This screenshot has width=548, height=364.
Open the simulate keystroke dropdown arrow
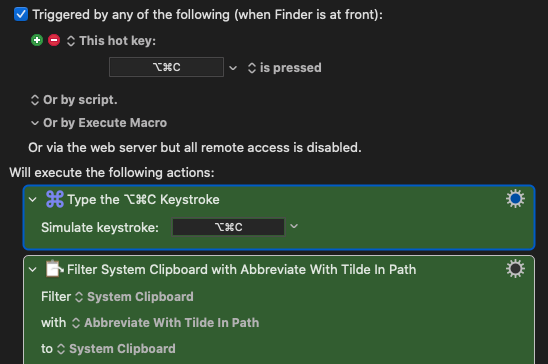pos(294,226)
